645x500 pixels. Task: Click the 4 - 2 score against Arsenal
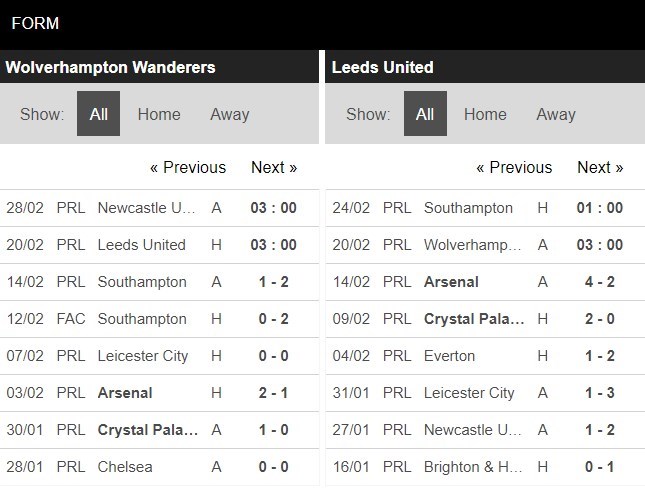[x=600, y=282]
